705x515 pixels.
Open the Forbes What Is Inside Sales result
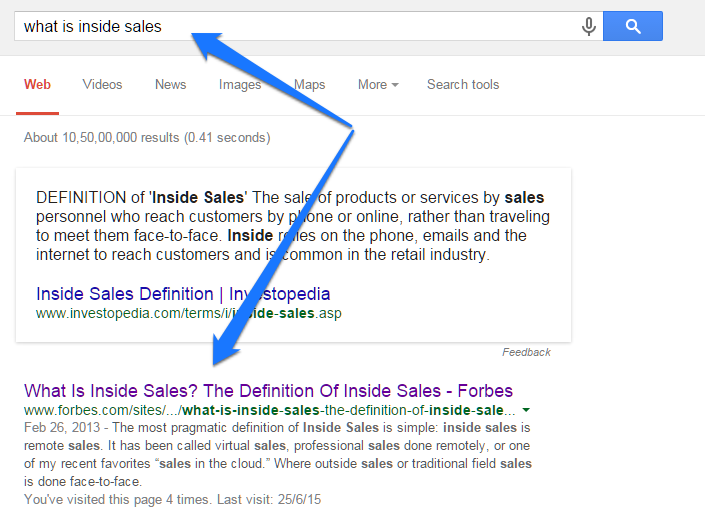point(268,391)
